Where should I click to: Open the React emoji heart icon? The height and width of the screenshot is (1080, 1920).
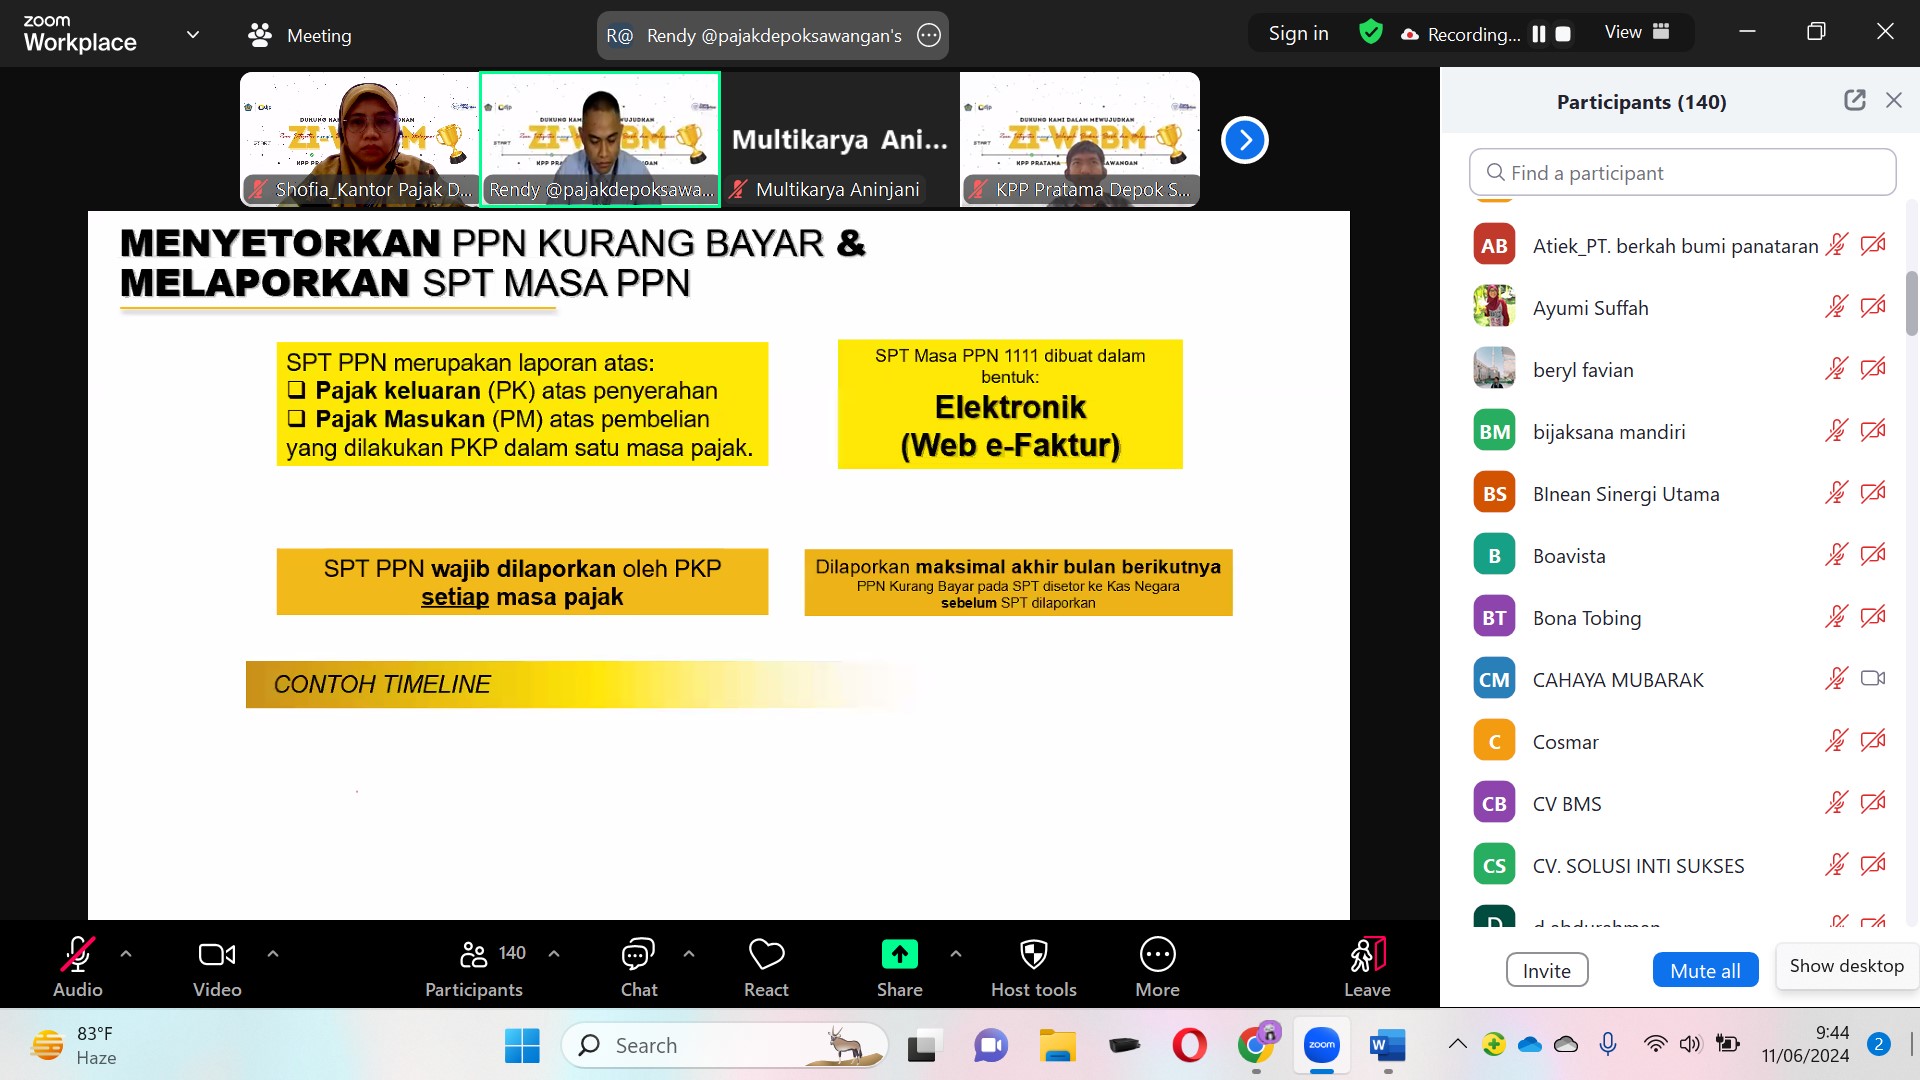pyautogui.click(x=766, y=955)
